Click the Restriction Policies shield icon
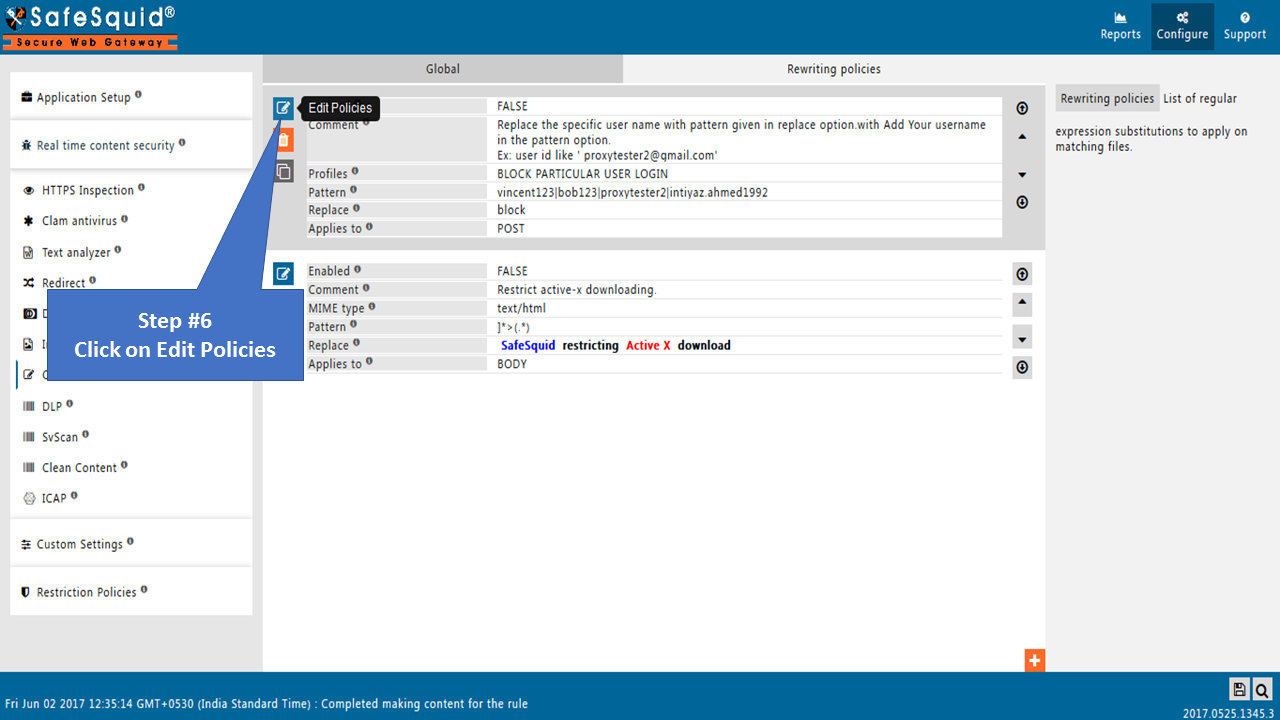 (x=26, y=592)
